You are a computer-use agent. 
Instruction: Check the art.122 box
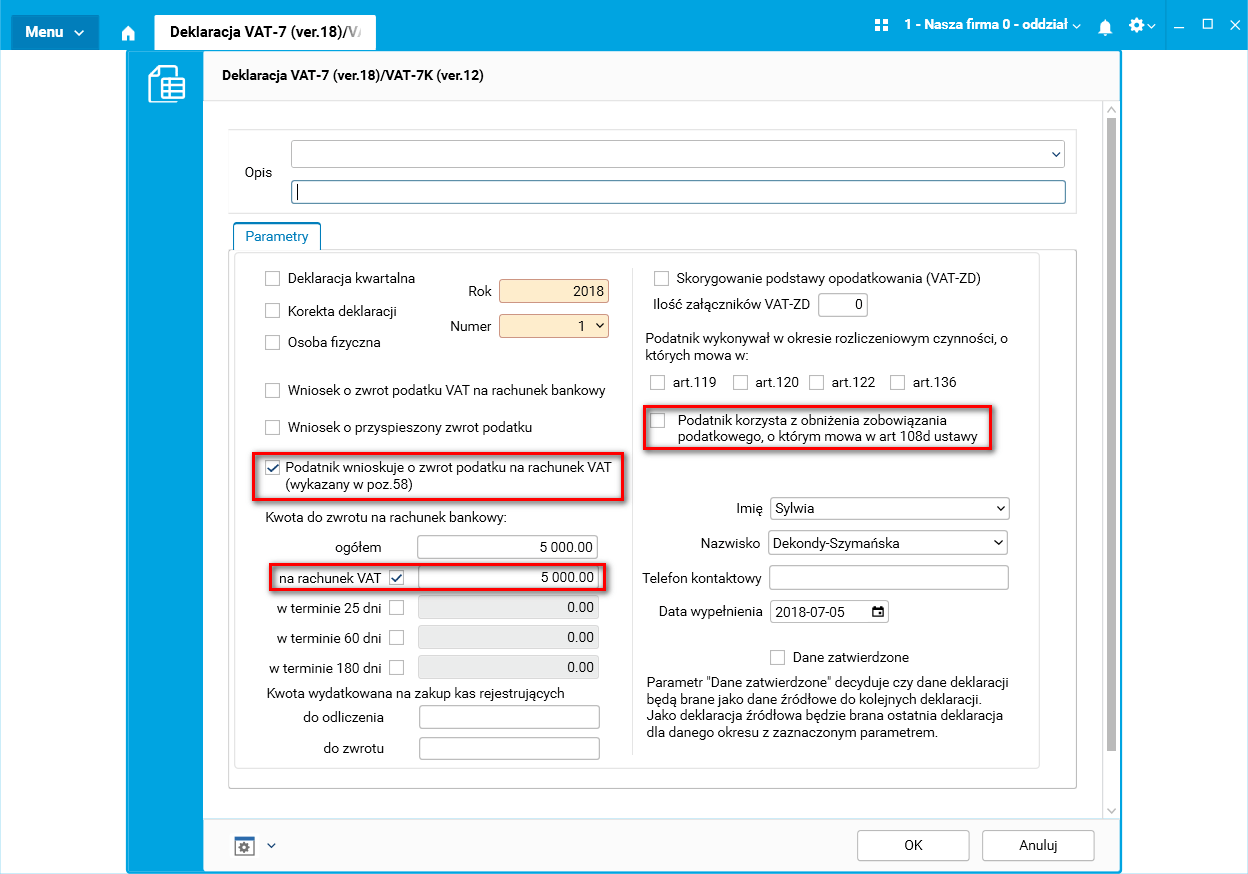pos(816,383)
